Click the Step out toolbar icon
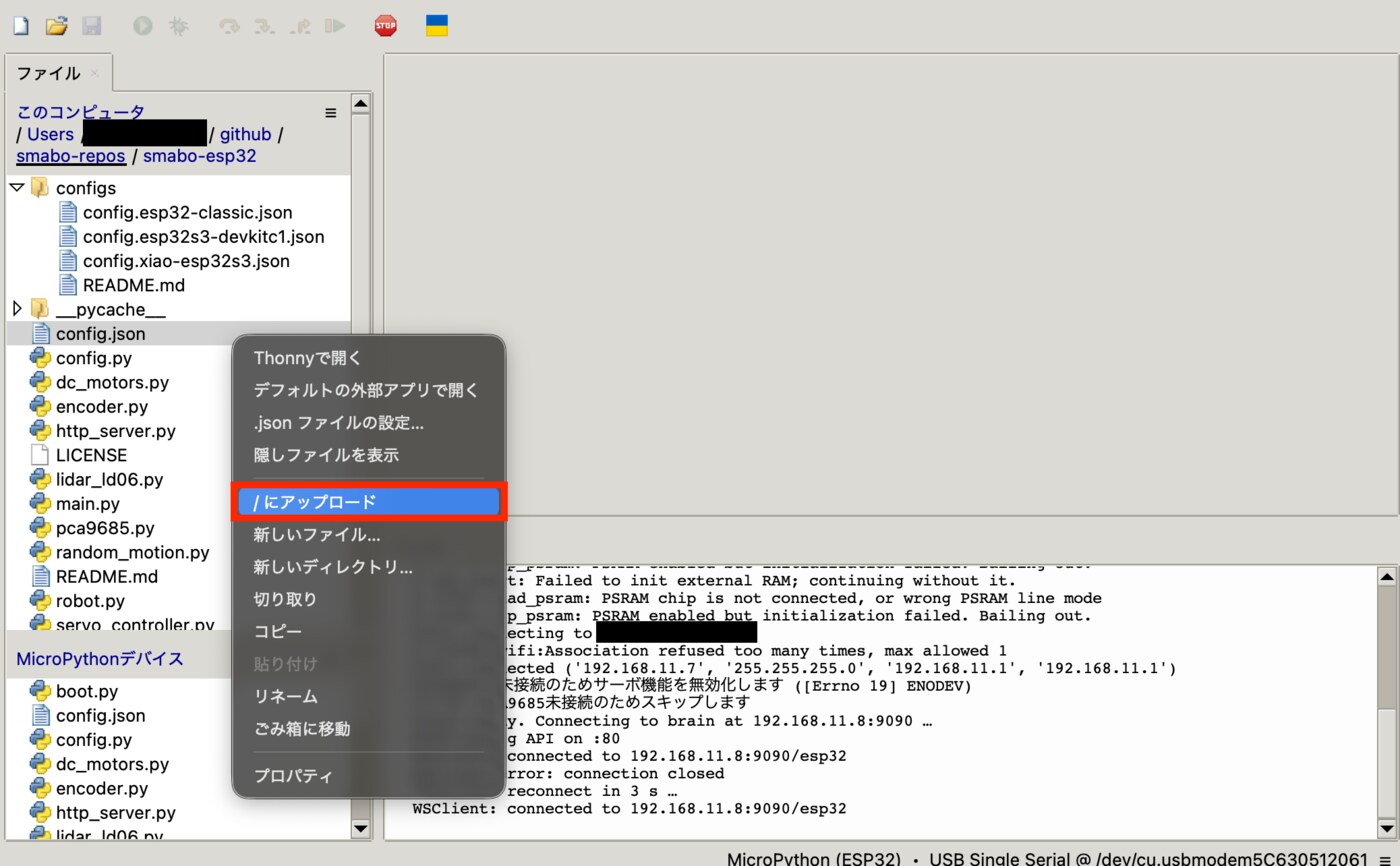Image resolution: width=1400 pixels, height=866 pixels. pyautogui.click(x=300, y=26)
